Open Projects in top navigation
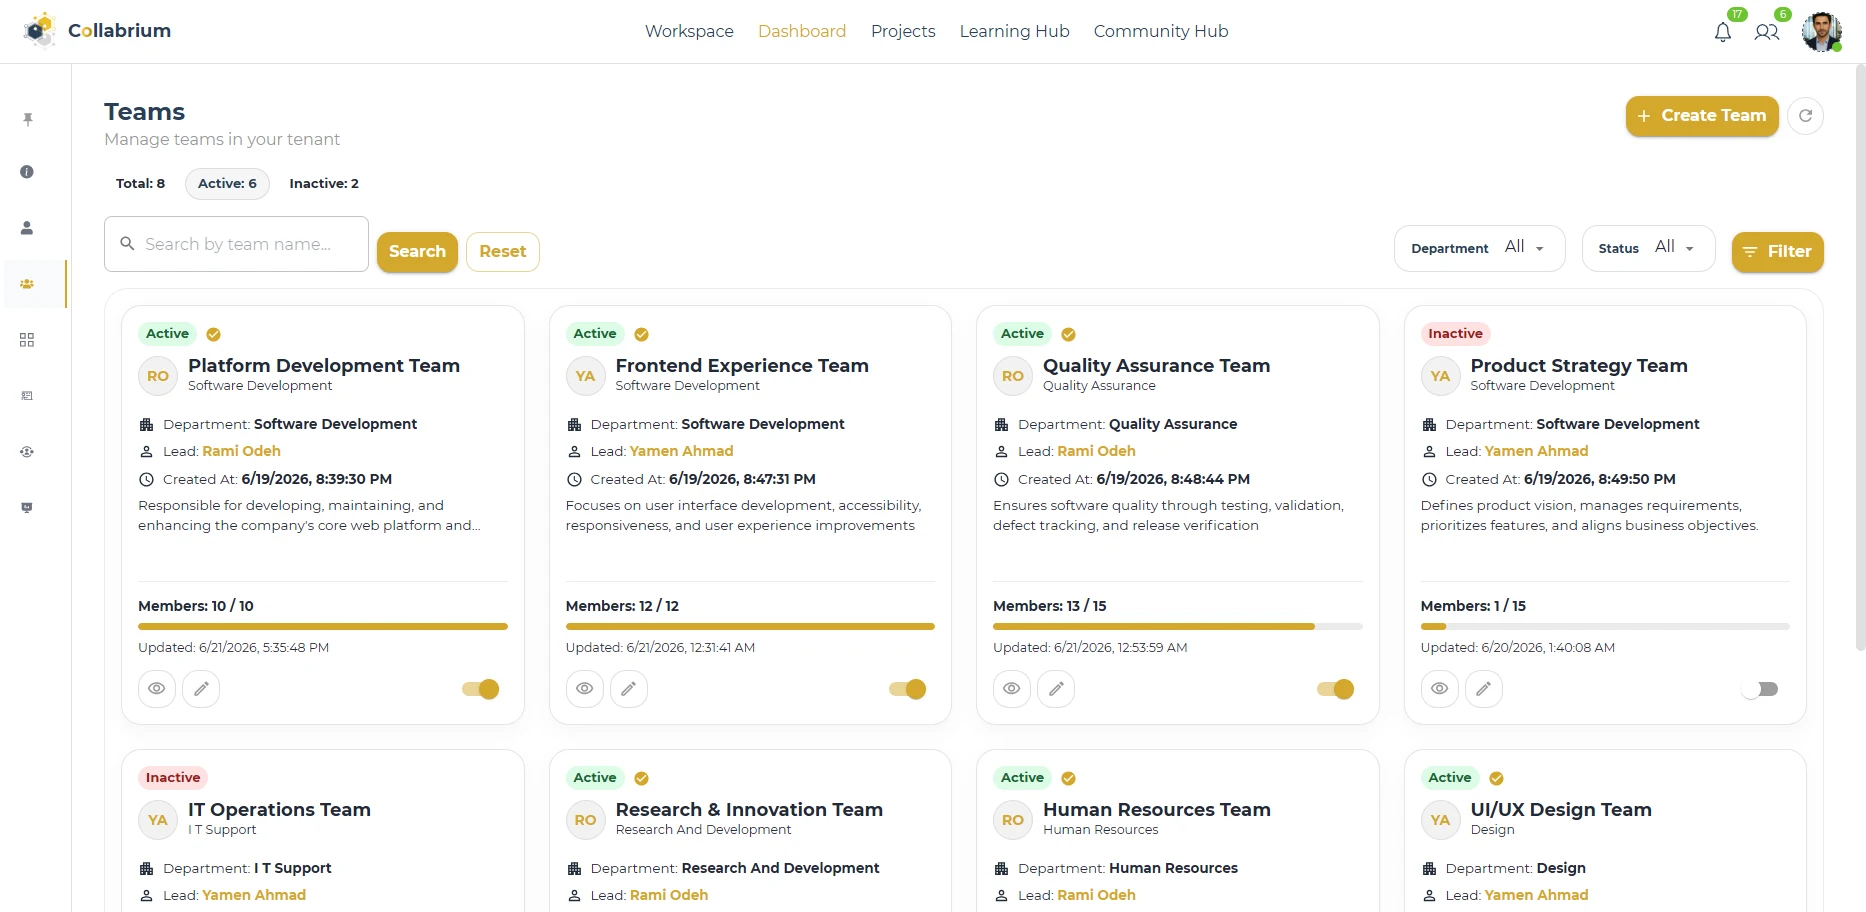The image size is (1866, 912). pyautogui.click(x=903, y=31)
